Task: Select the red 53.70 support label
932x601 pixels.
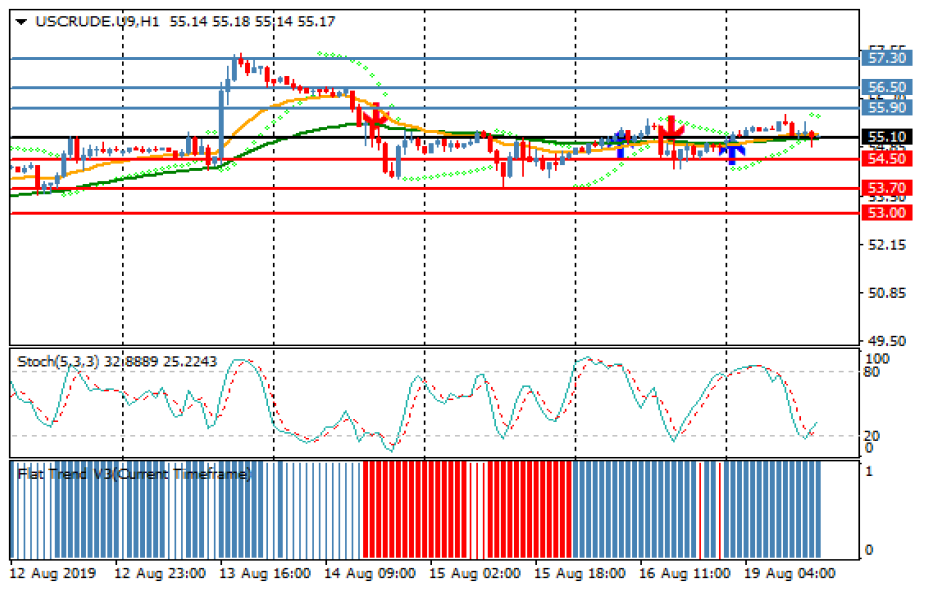Action: (x=887, y=188)
